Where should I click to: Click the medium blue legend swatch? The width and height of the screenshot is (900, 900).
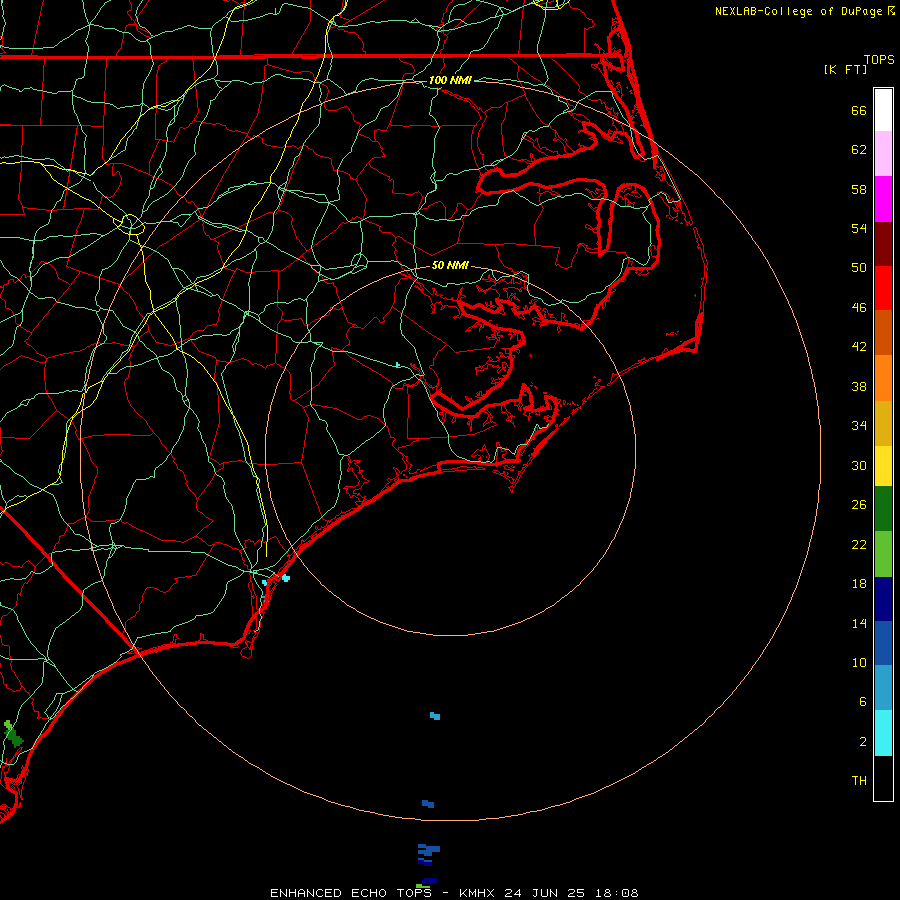(x=883, y=643)
